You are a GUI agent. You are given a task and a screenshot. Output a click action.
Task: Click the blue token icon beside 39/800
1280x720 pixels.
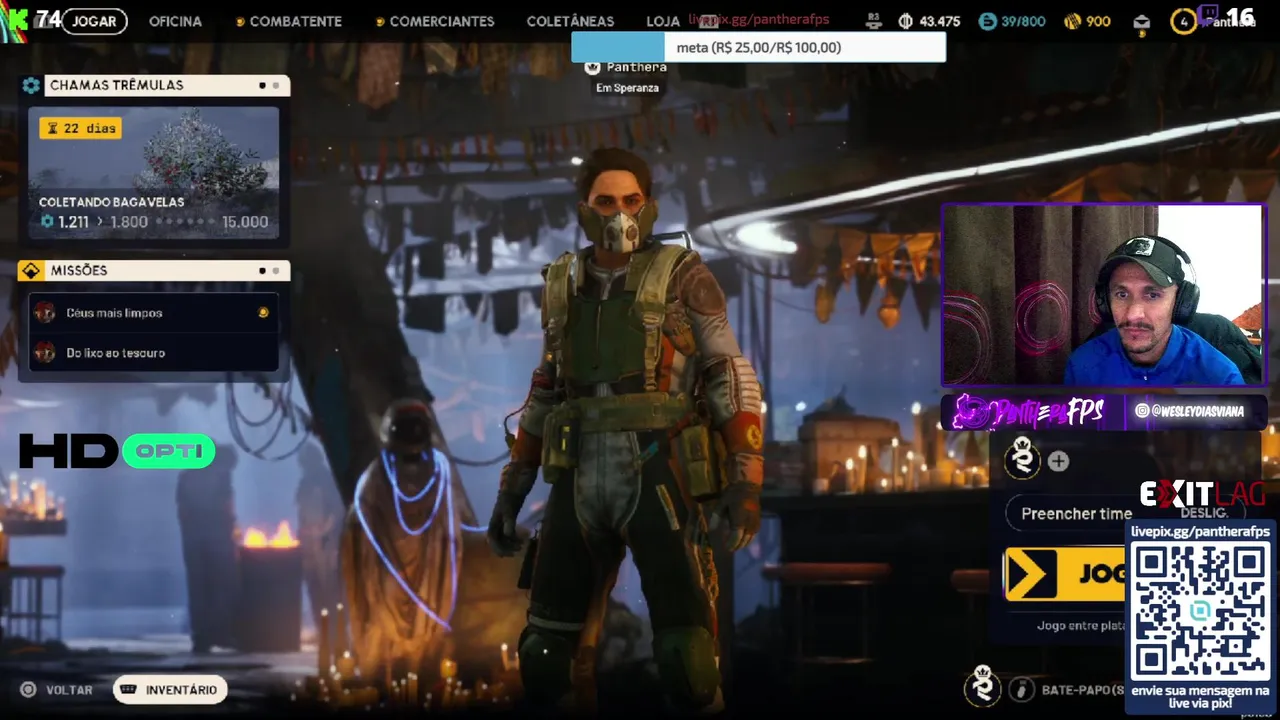(x=987, y=21)
